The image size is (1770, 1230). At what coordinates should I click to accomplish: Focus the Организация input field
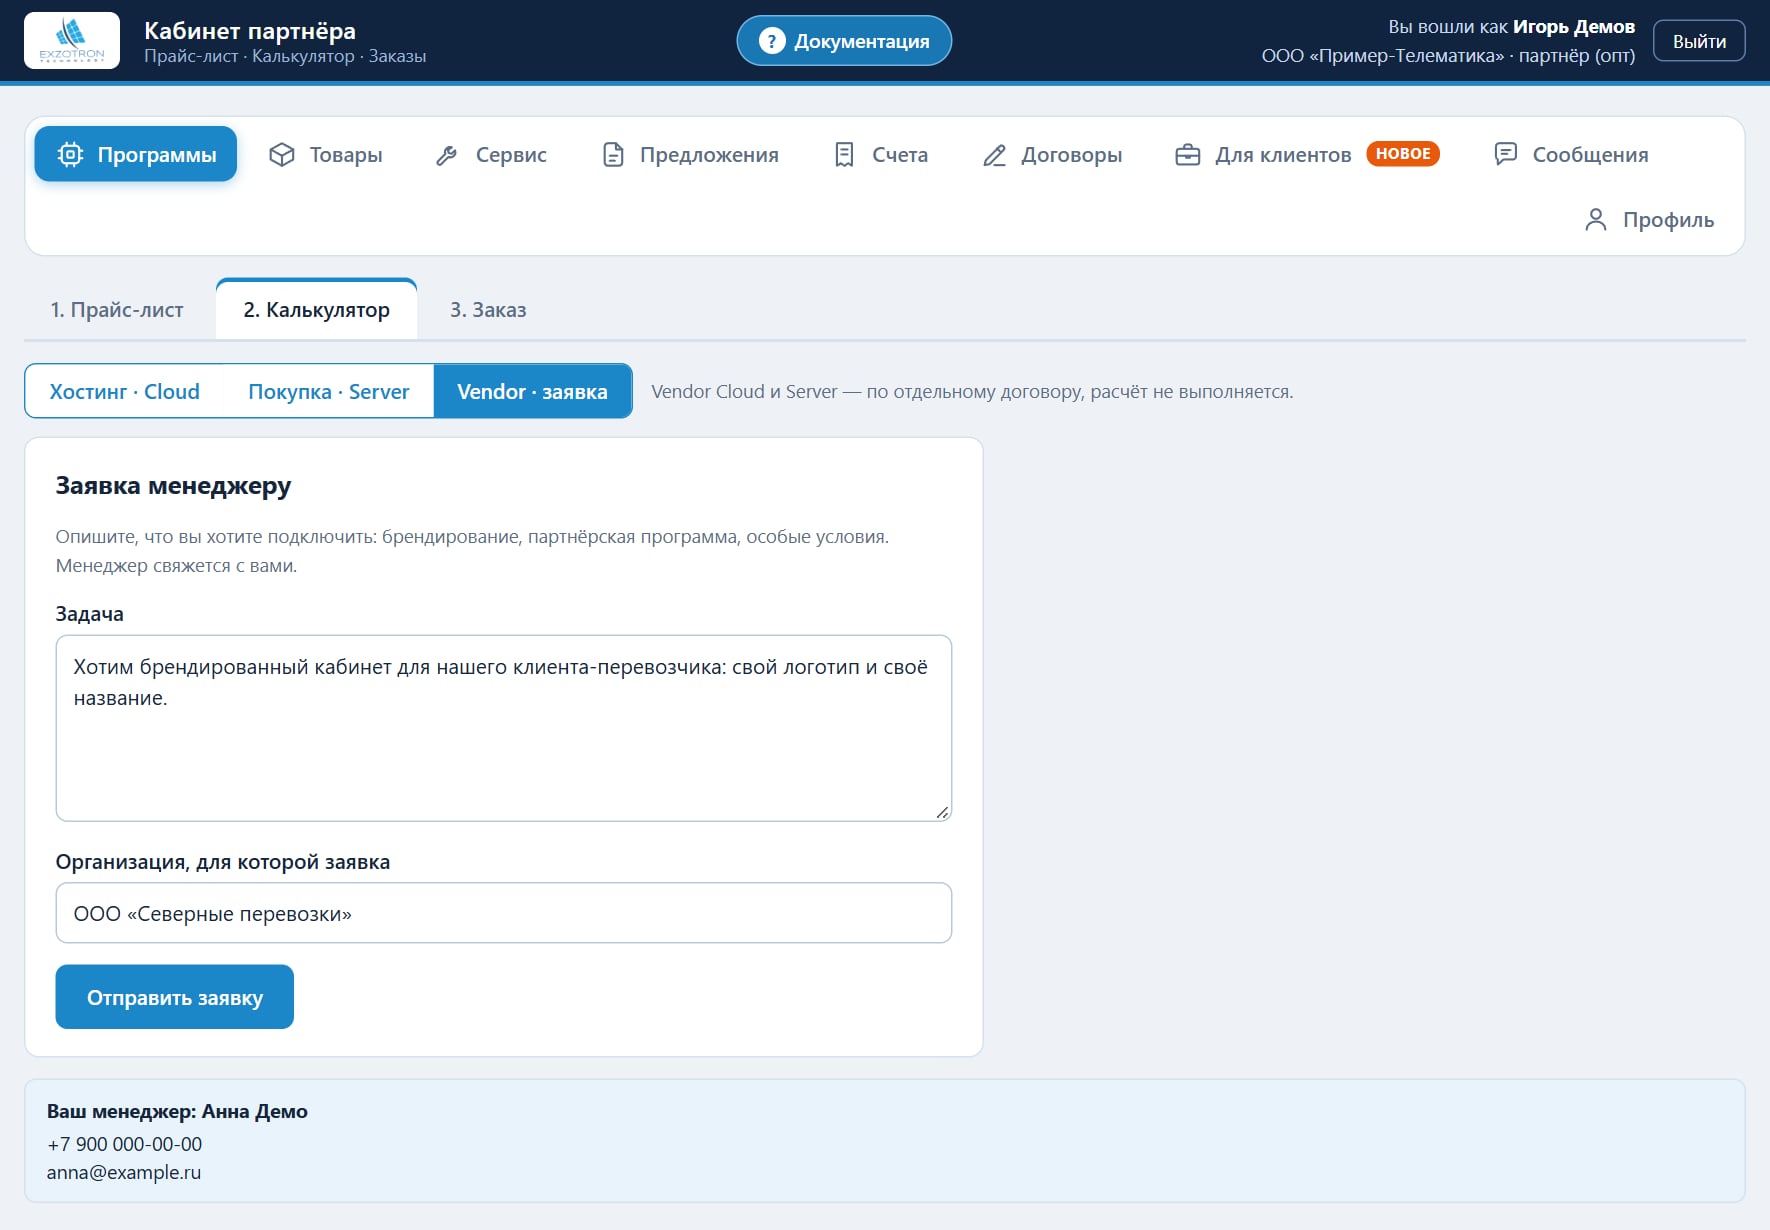[504, 913]
